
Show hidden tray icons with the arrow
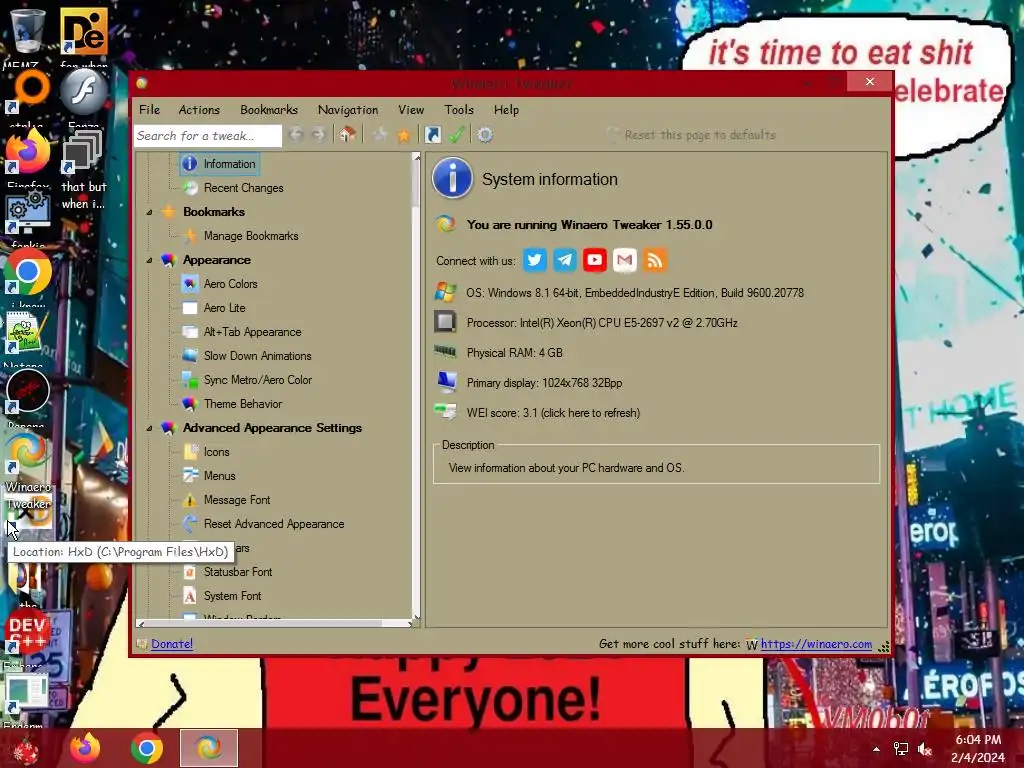[876, 749]
